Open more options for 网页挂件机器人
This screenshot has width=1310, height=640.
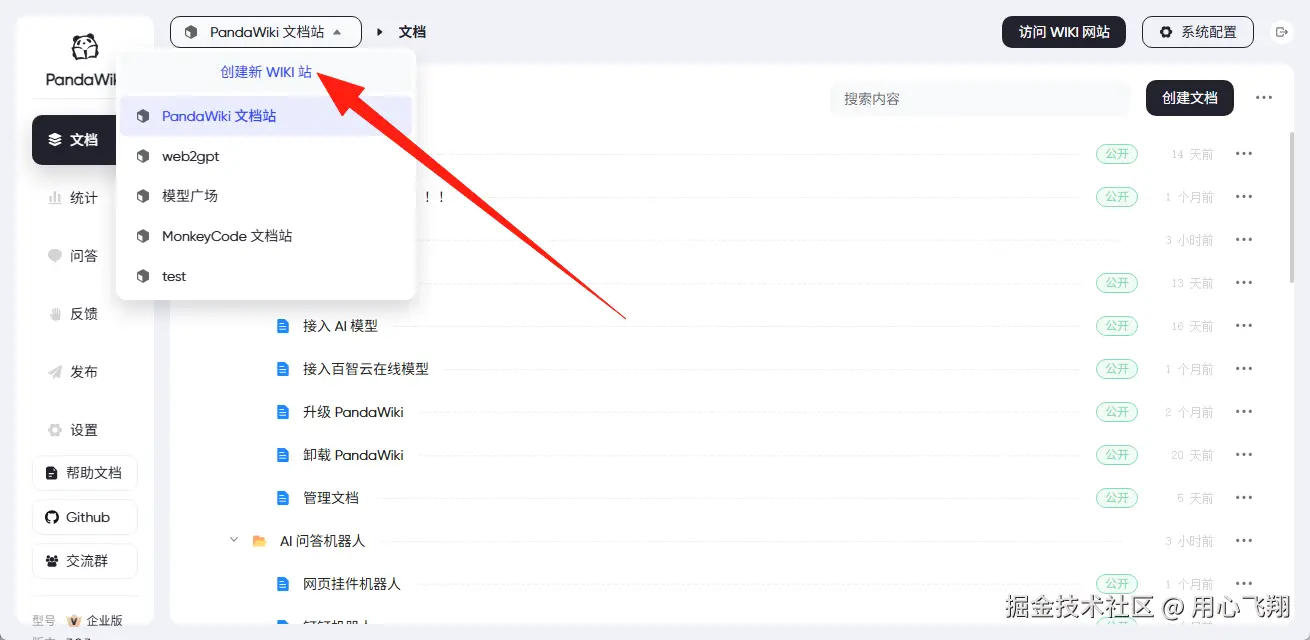1244,584
